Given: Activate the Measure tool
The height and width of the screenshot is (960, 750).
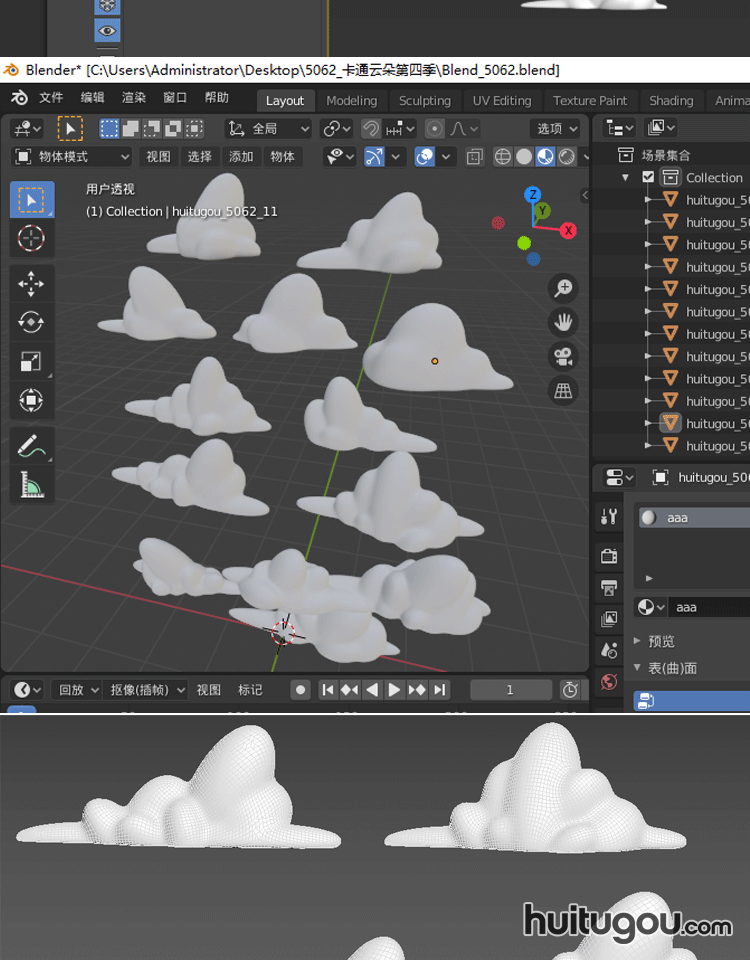Looking at the screenshot, I should click(31, 485).
